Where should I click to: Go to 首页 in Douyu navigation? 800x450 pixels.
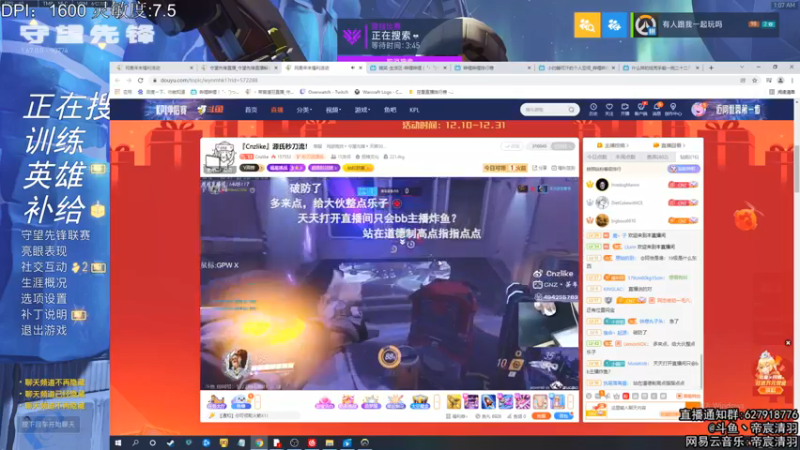(251, 110)
